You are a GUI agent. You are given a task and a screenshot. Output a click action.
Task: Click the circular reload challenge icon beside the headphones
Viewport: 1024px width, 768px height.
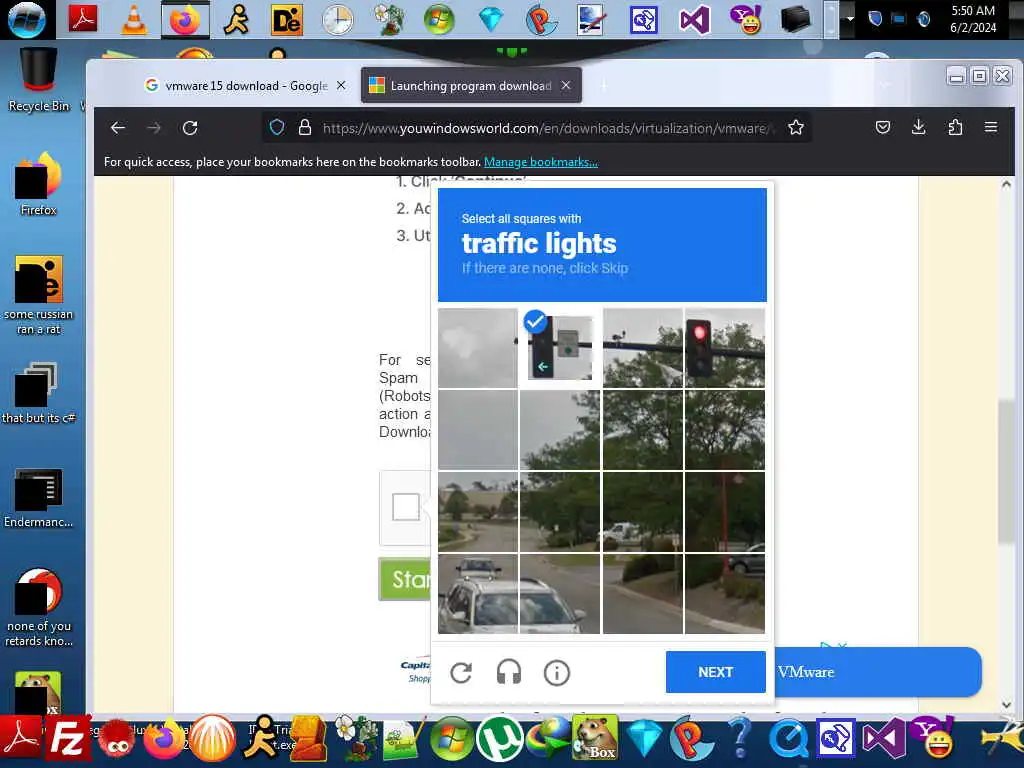tap(461, 673)
